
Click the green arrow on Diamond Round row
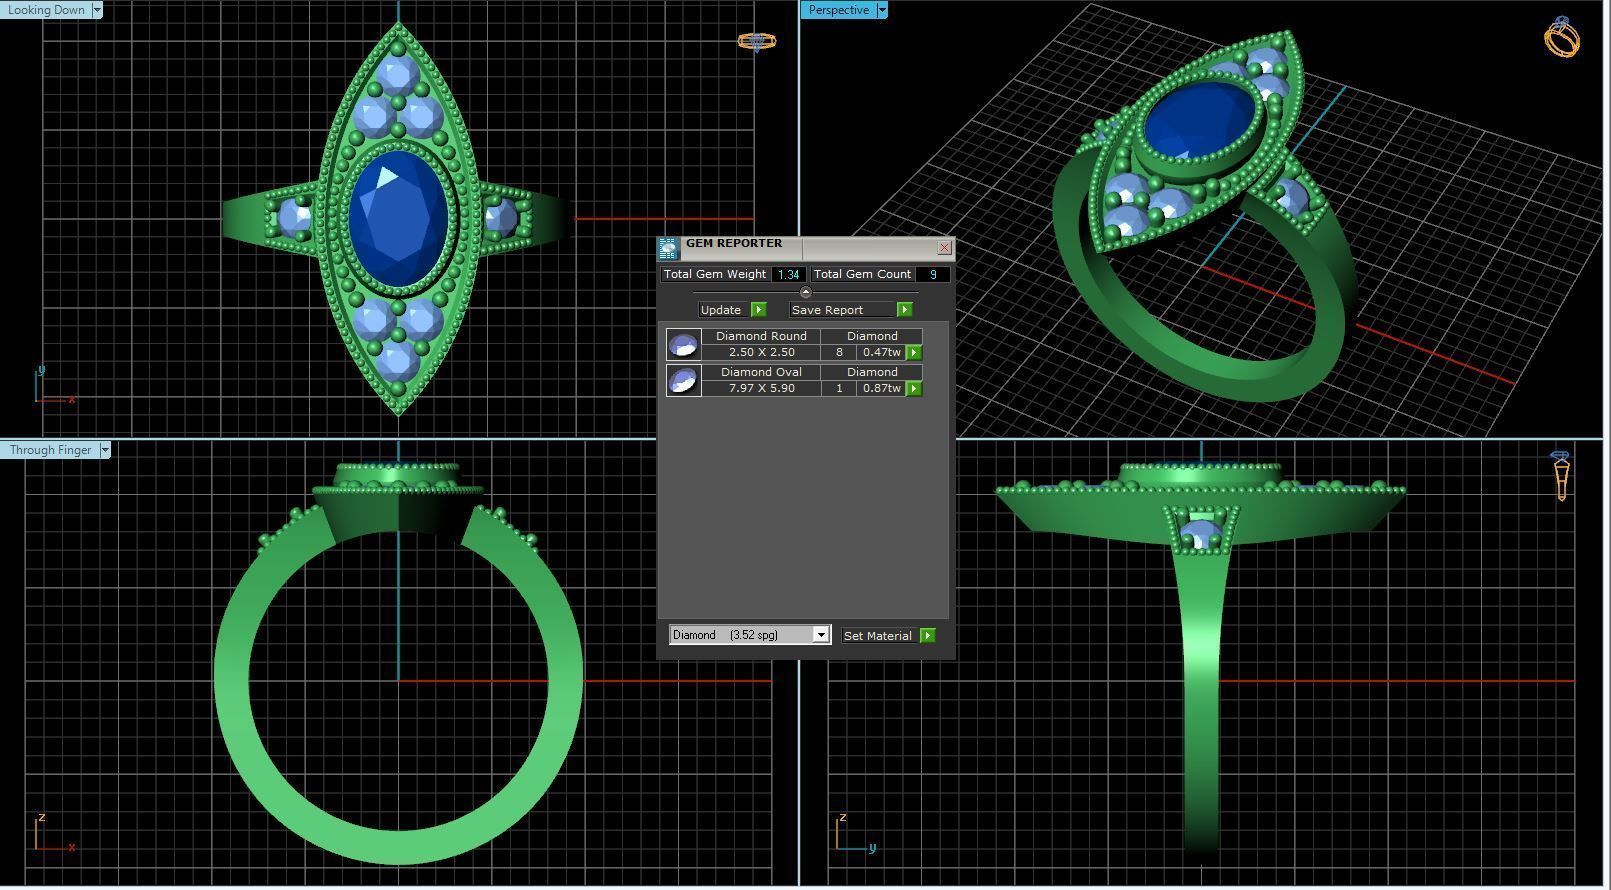click(x=914, y=353)
